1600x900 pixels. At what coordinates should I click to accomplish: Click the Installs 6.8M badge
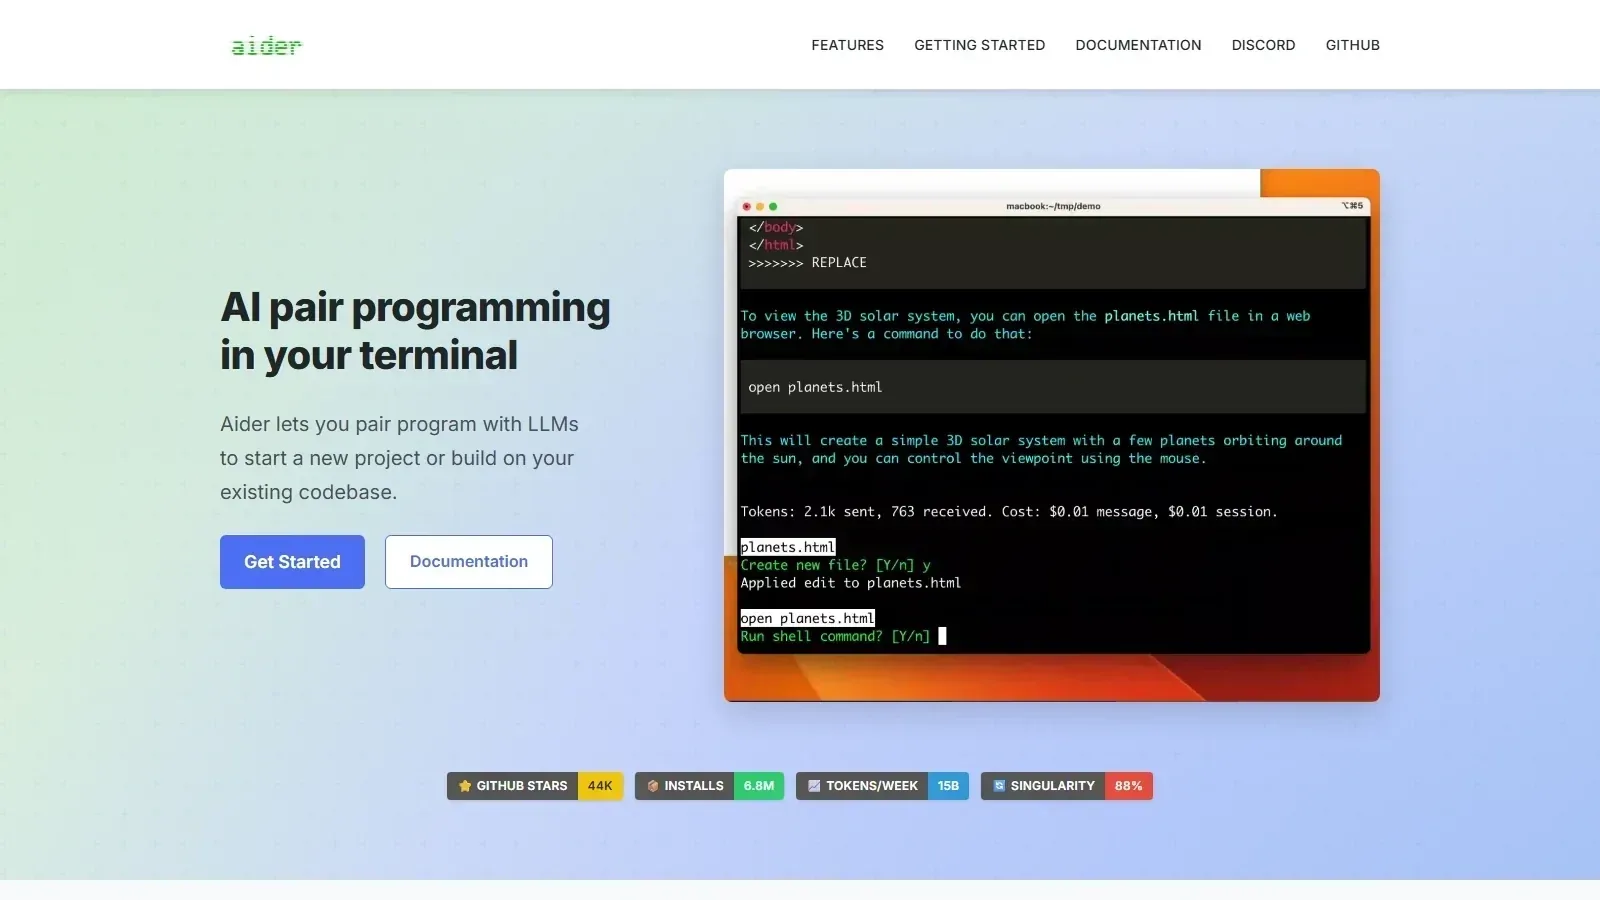pos(709,786)
